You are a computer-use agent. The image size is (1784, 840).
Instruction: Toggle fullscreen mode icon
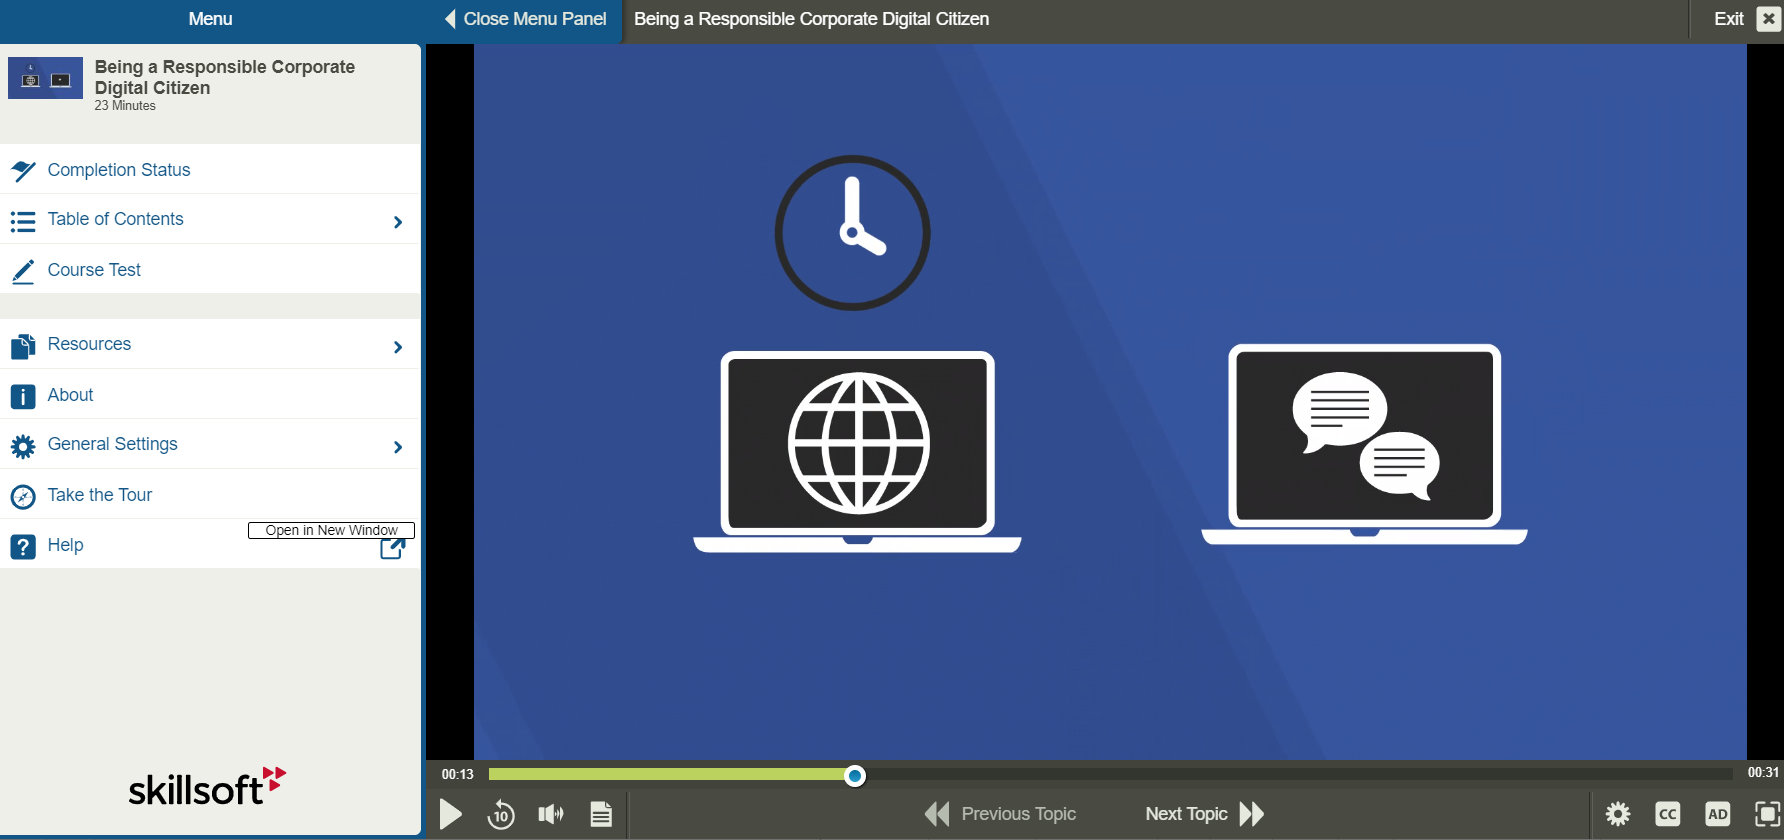[x=1767, y=814]
